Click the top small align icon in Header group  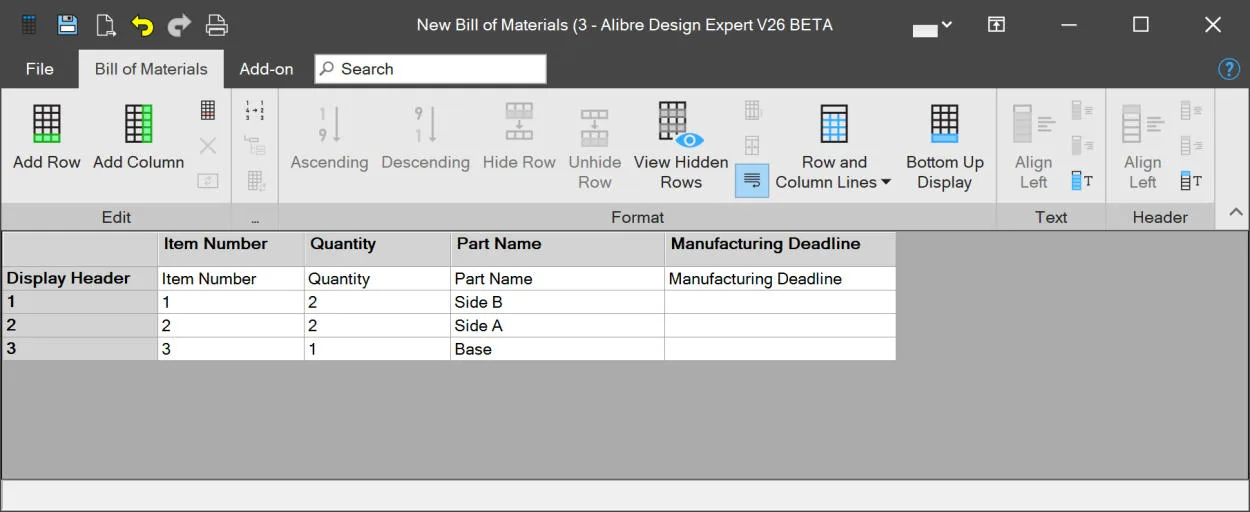coord(1191,110)
